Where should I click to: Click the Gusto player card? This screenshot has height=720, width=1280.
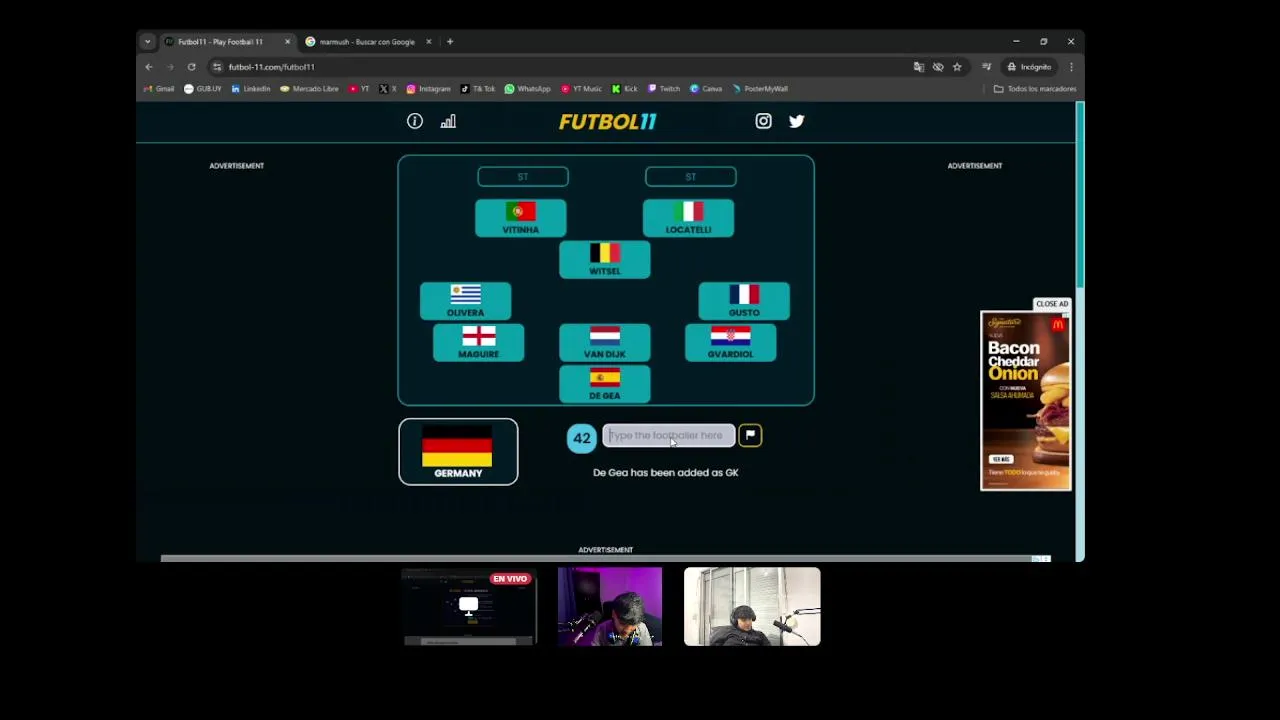tap(744, 301)
